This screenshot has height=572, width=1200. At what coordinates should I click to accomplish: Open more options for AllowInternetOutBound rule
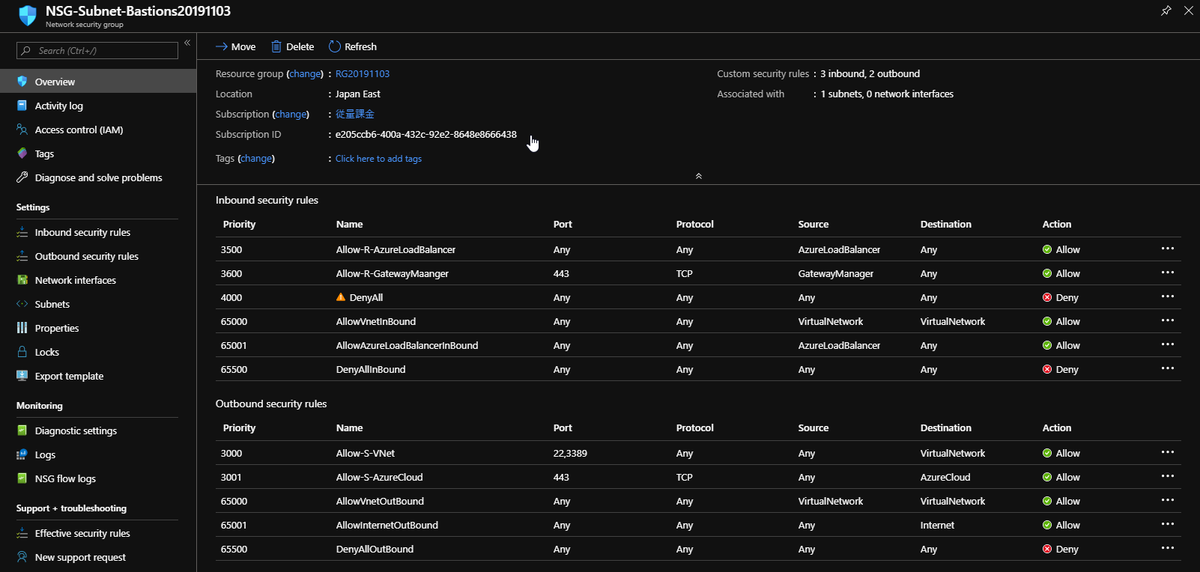coord(1167,525)
